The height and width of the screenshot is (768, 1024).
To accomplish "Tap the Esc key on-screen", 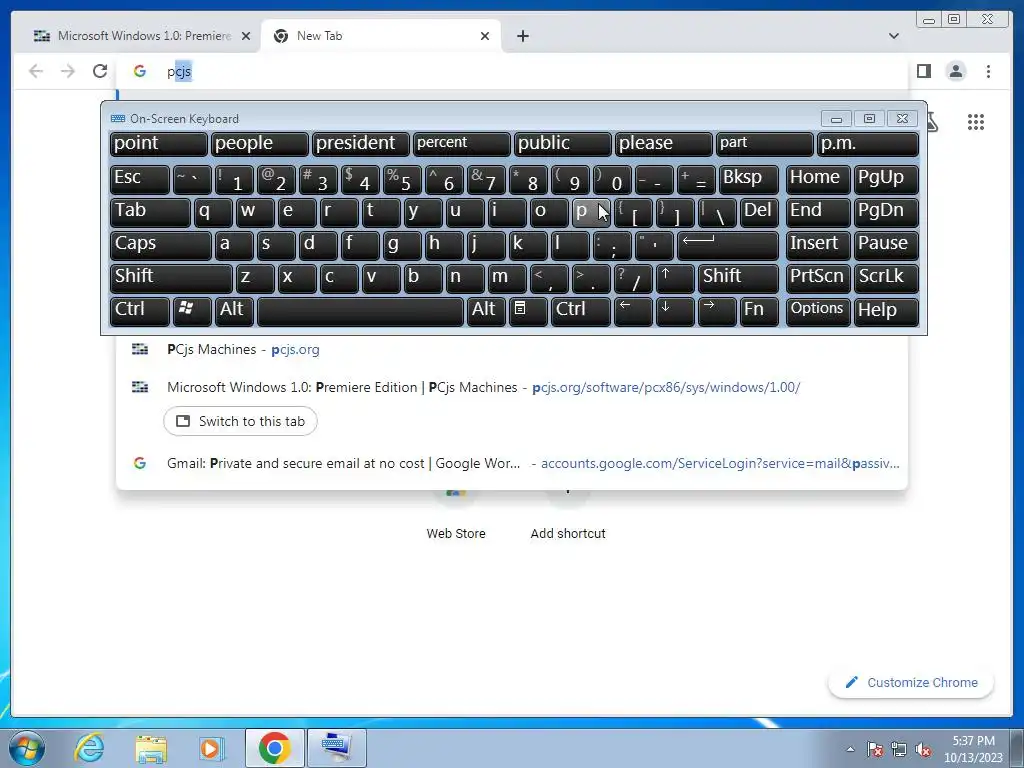I will point(140,180).
